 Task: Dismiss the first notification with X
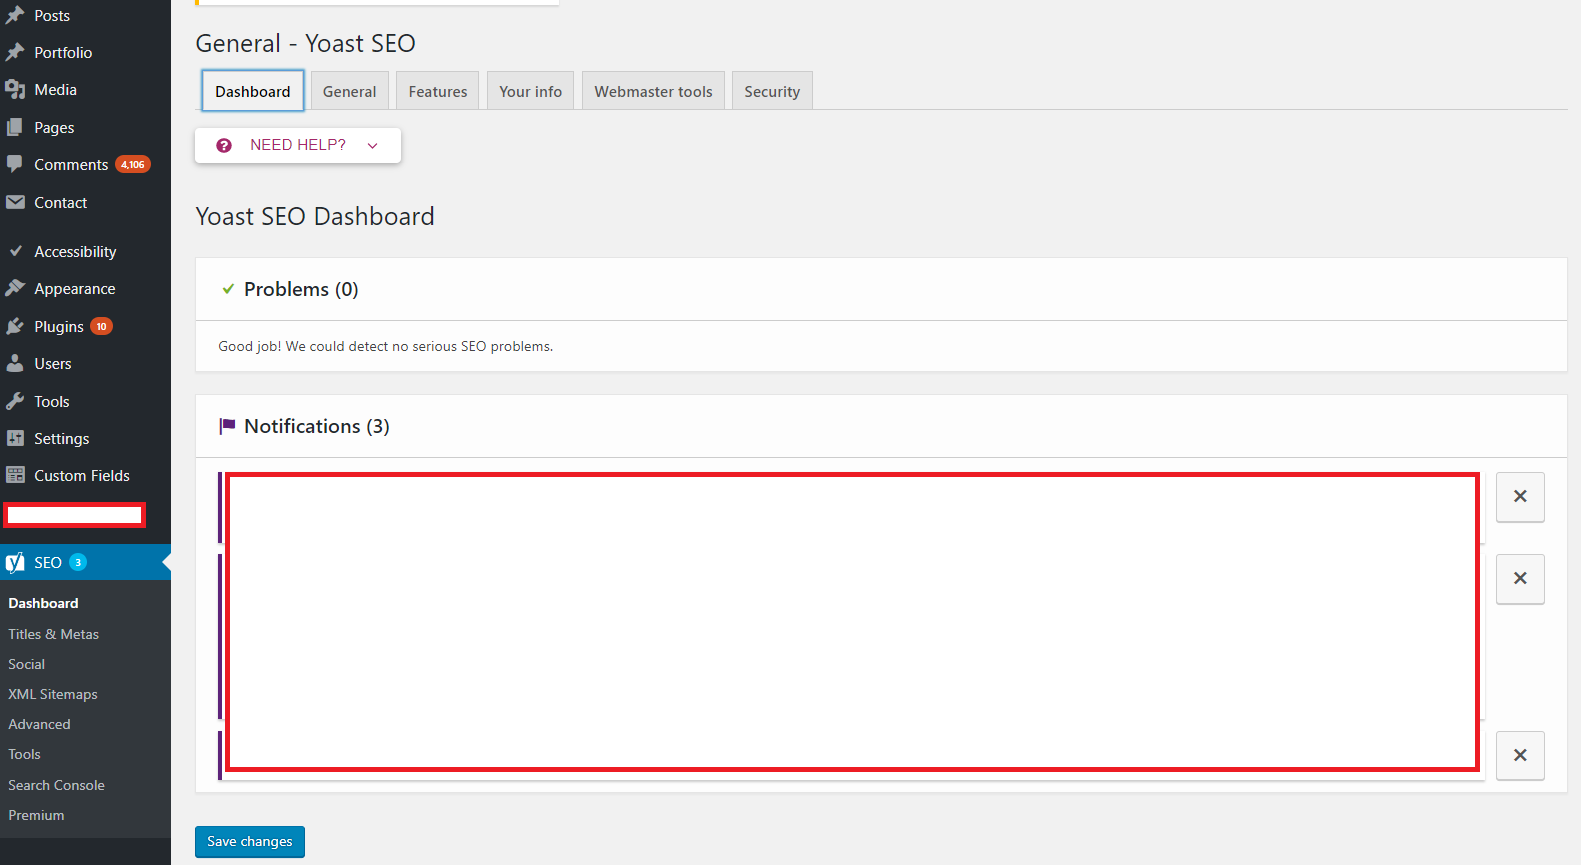click(1520, 497)
